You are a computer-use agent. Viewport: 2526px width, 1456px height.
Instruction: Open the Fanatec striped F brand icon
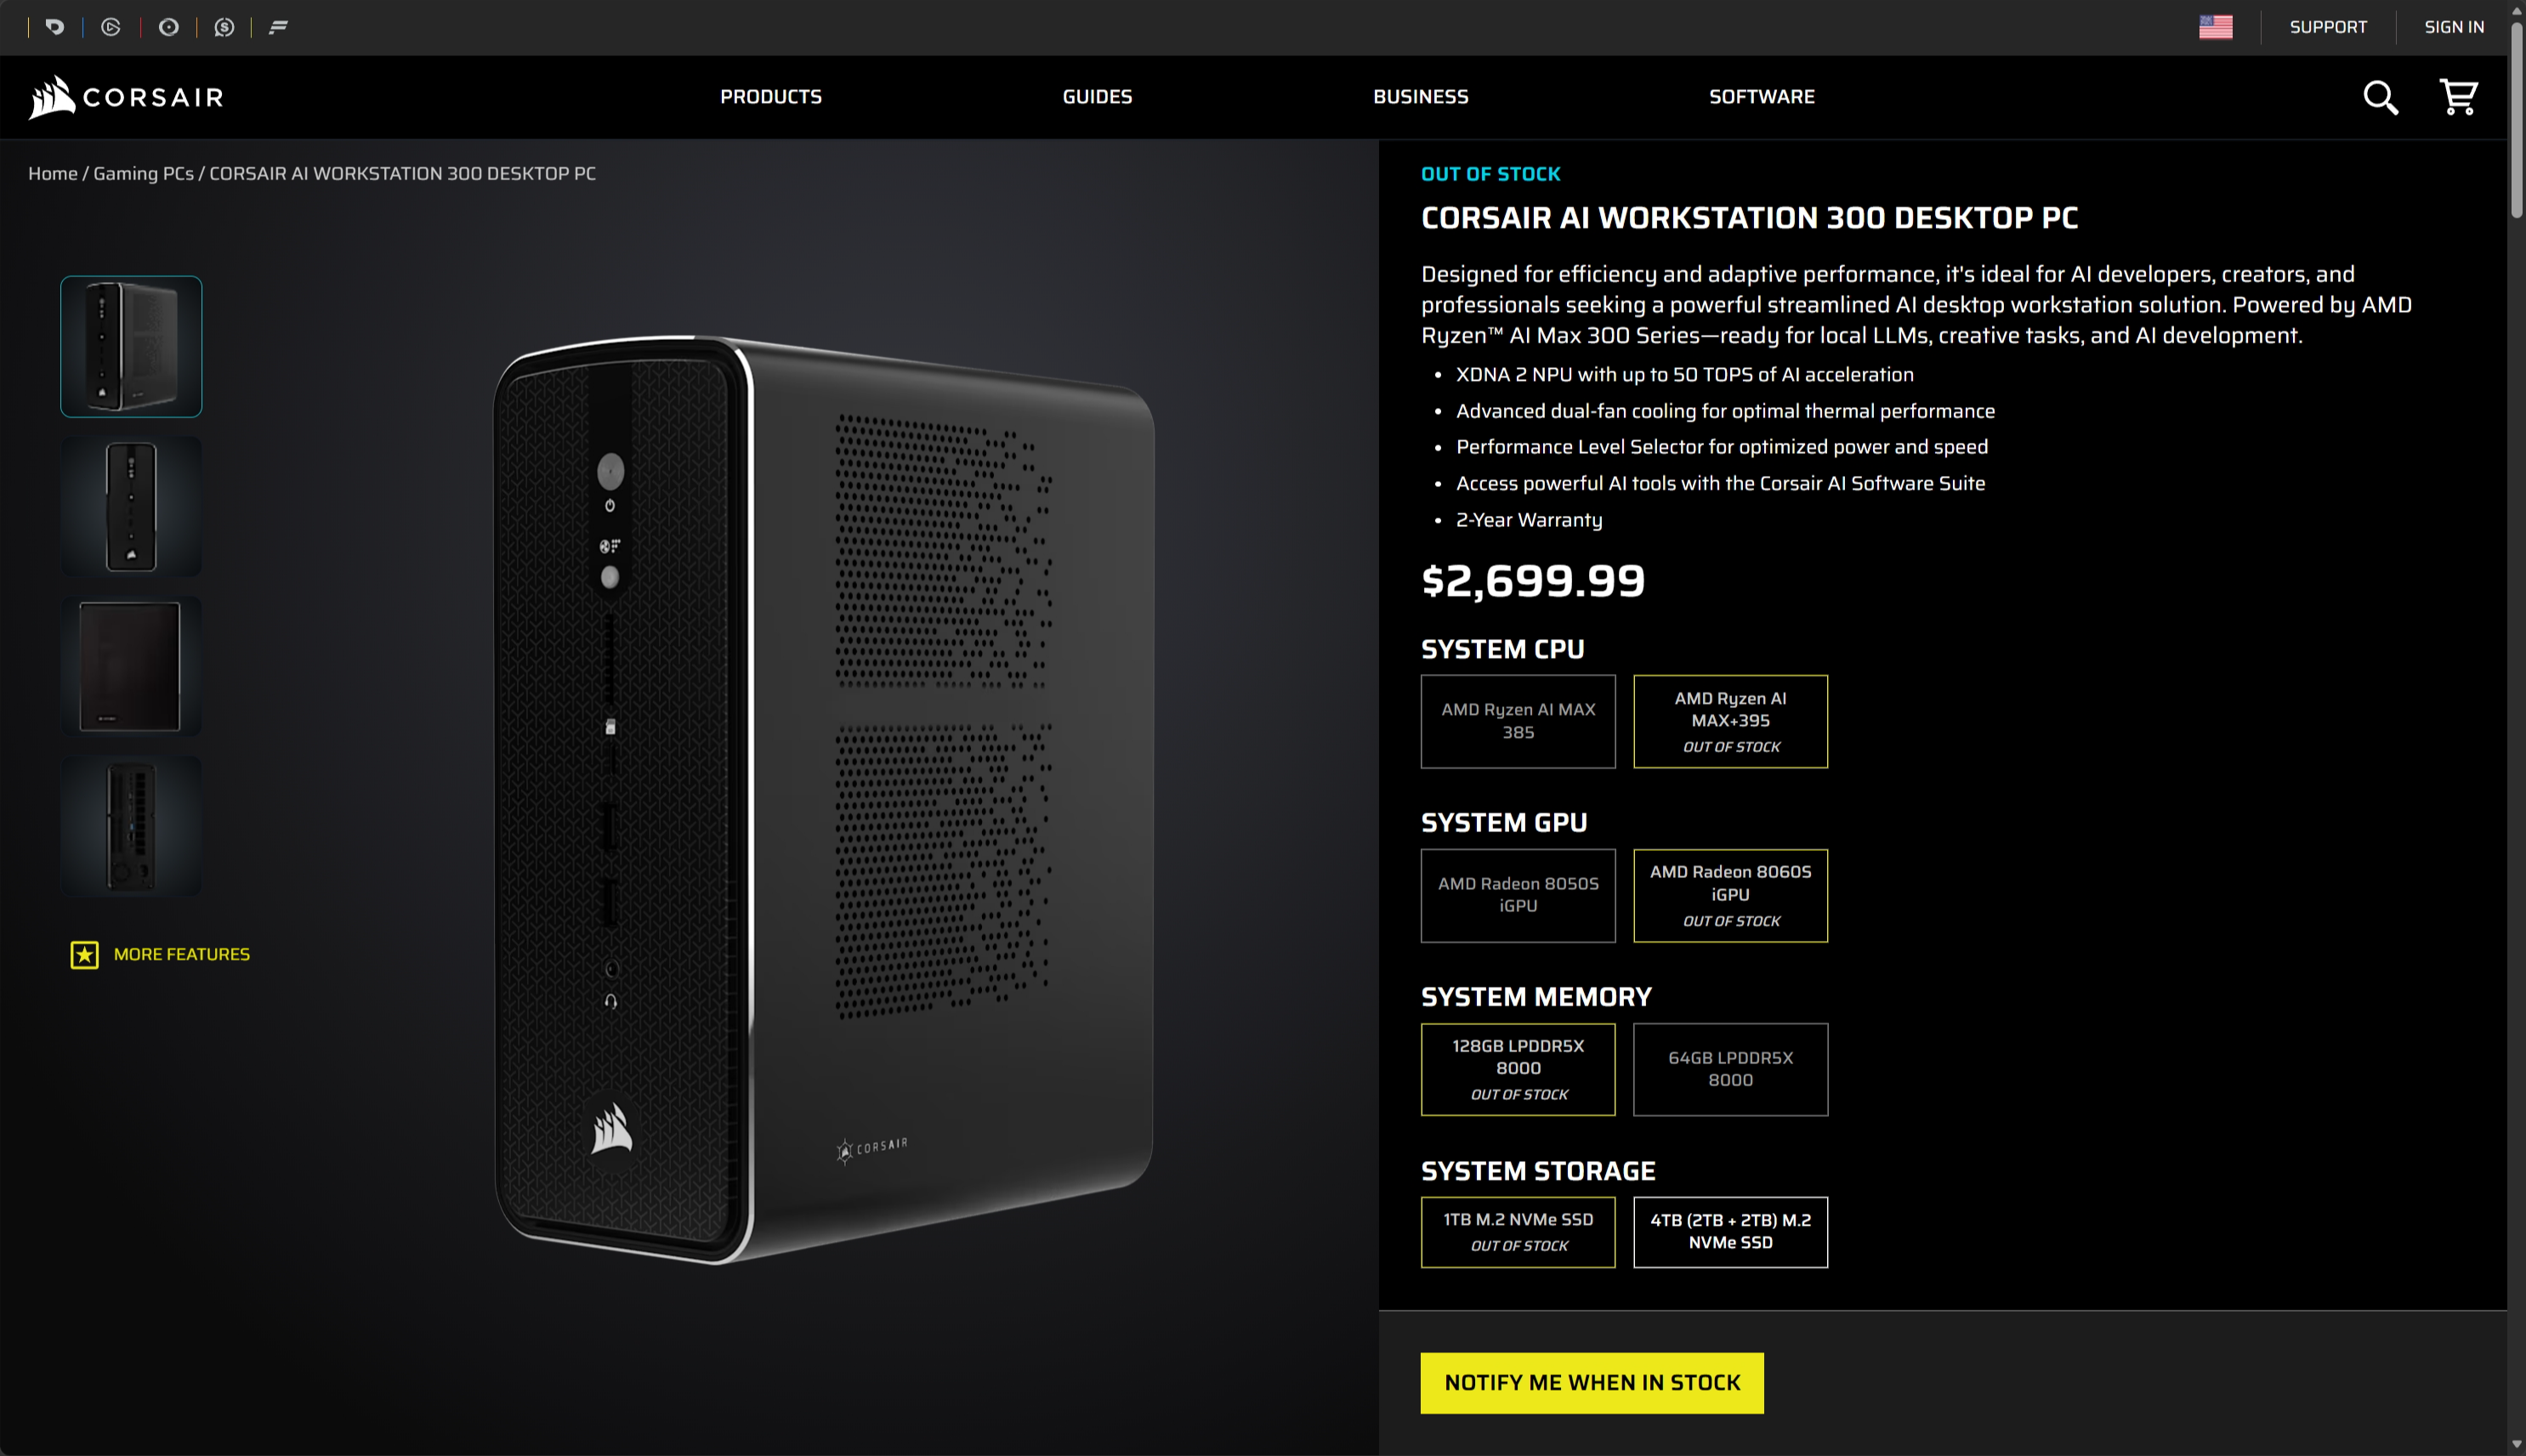point(278,27)
